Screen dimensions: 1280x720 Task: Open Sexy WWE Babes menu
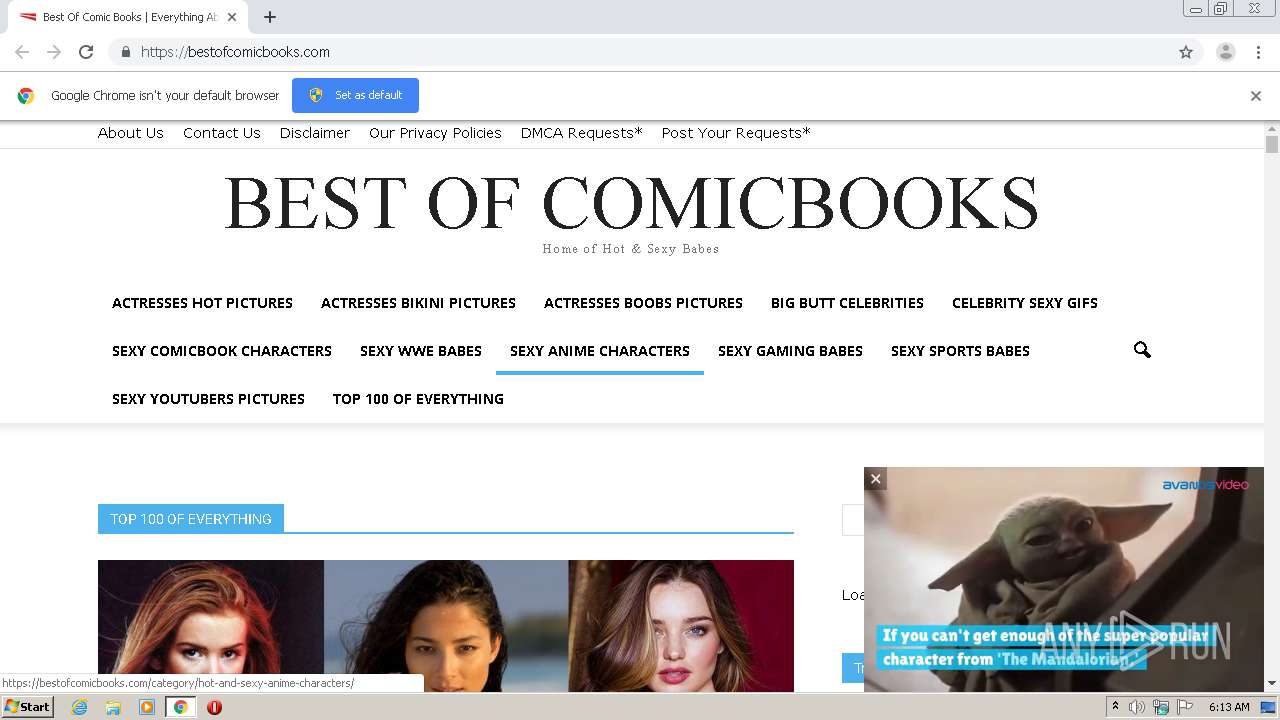coord(421,351)
